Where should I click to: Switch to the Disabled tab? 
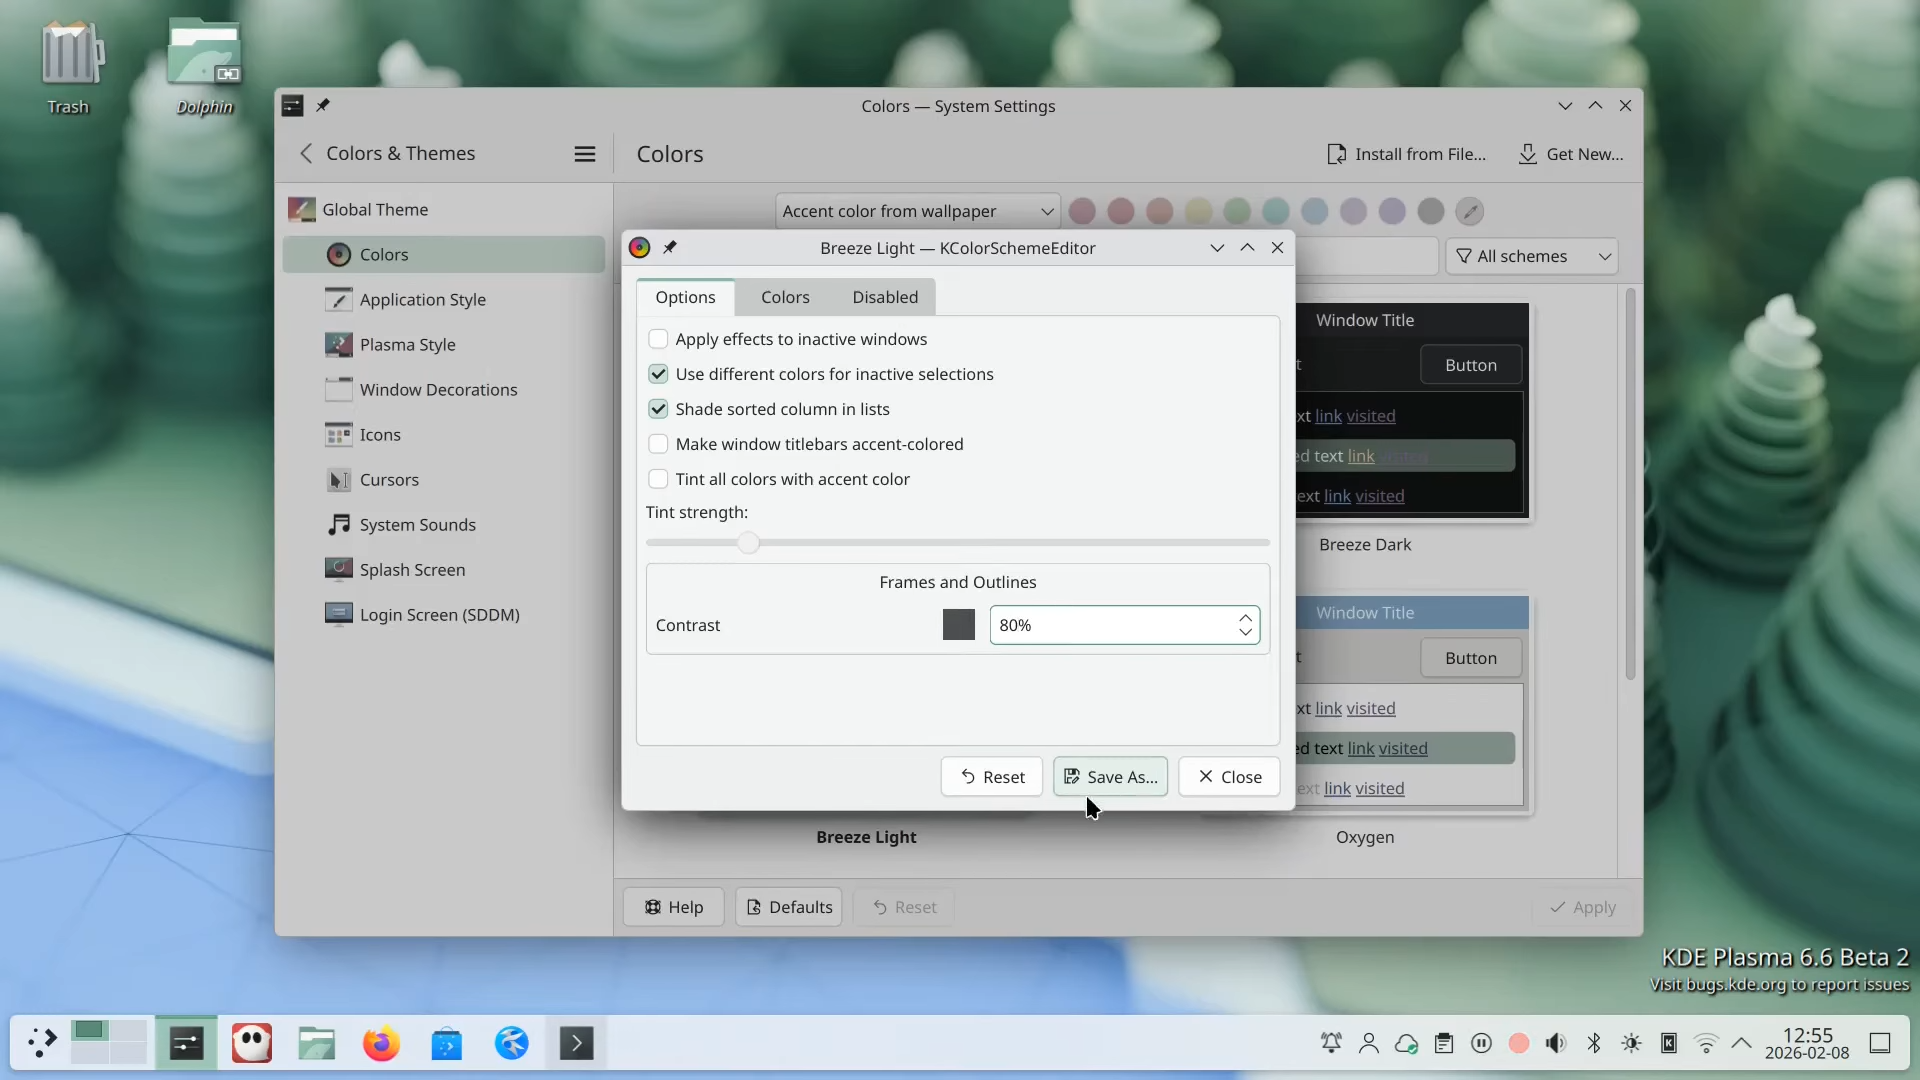(885, 297)
